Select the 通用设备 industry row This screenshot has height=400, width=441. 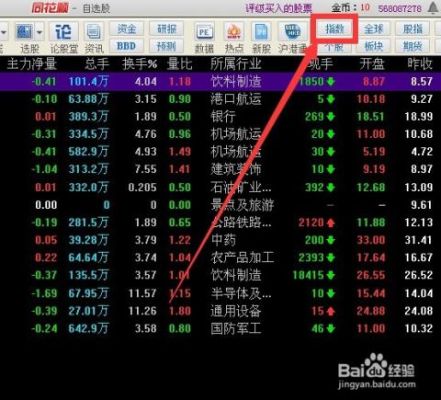(x=220, y=311)
